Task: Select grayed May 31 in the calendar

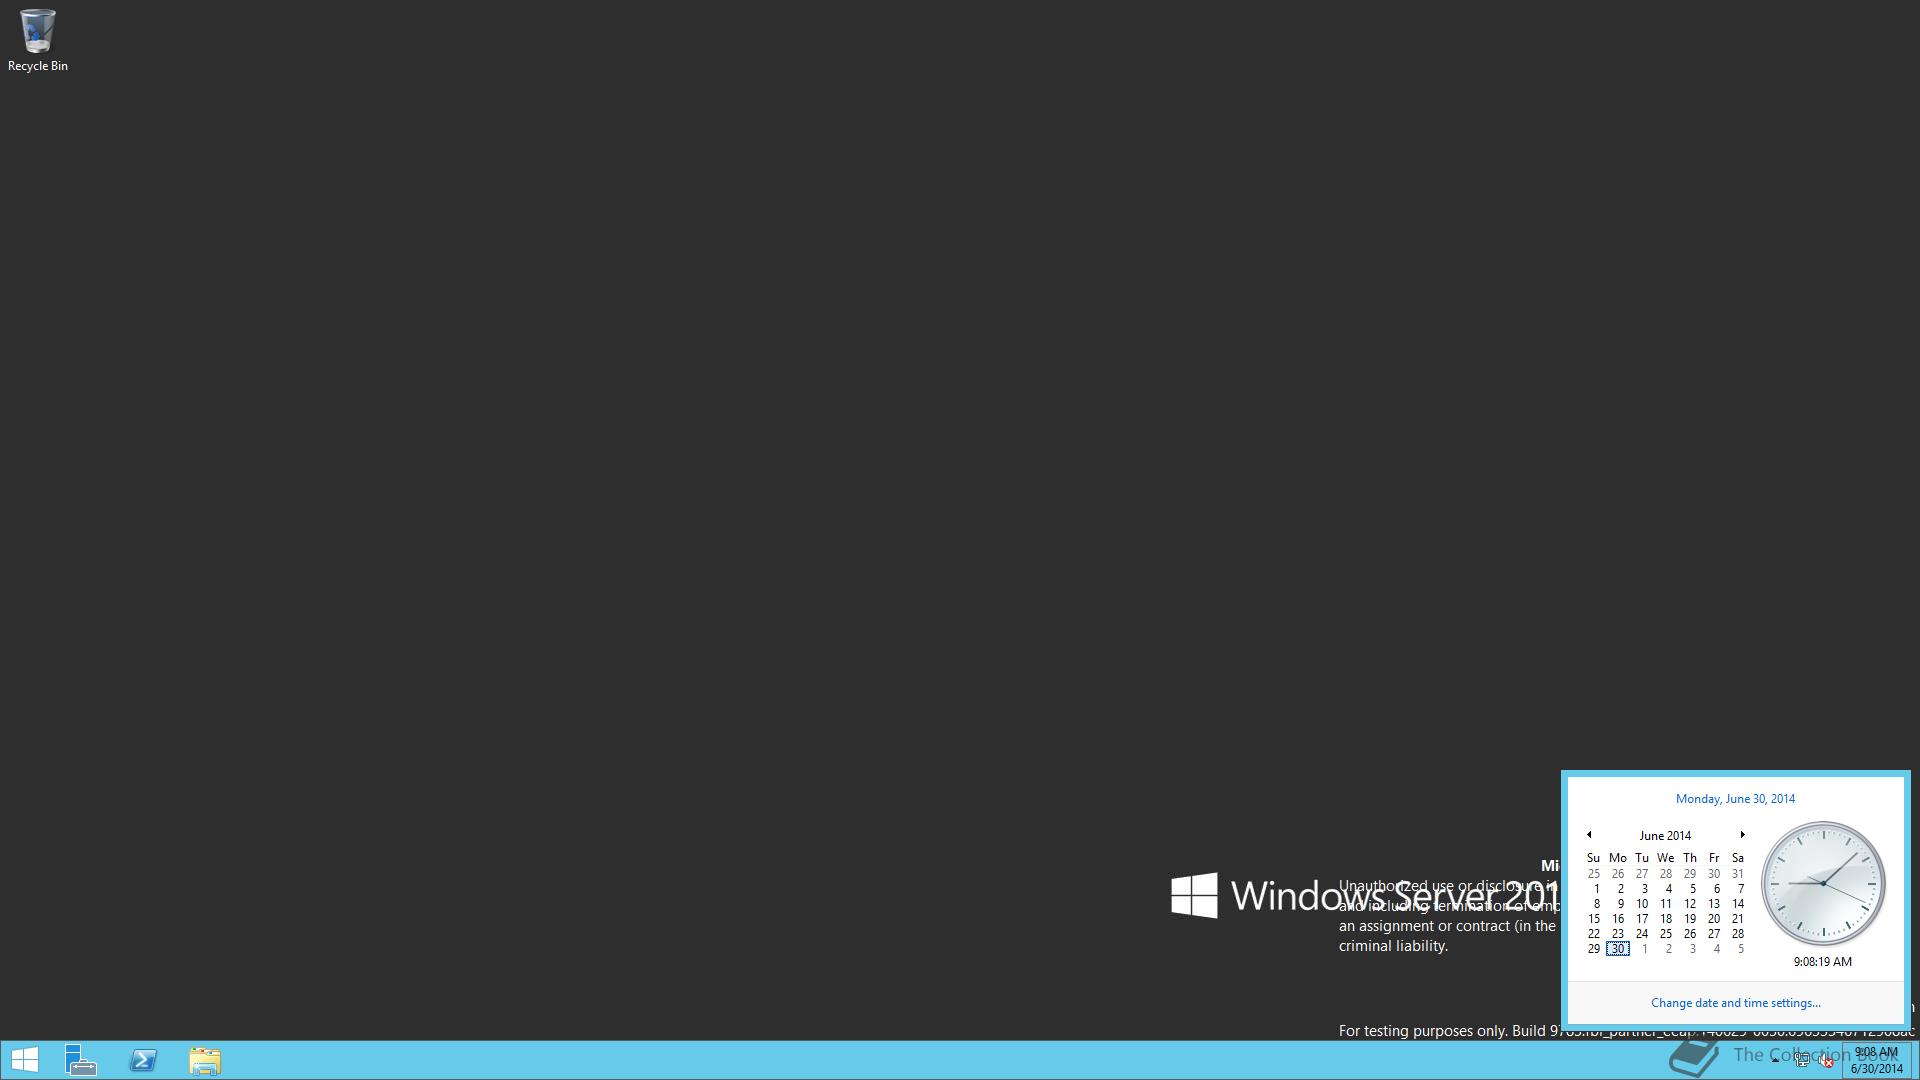Action: (1737, 874)
